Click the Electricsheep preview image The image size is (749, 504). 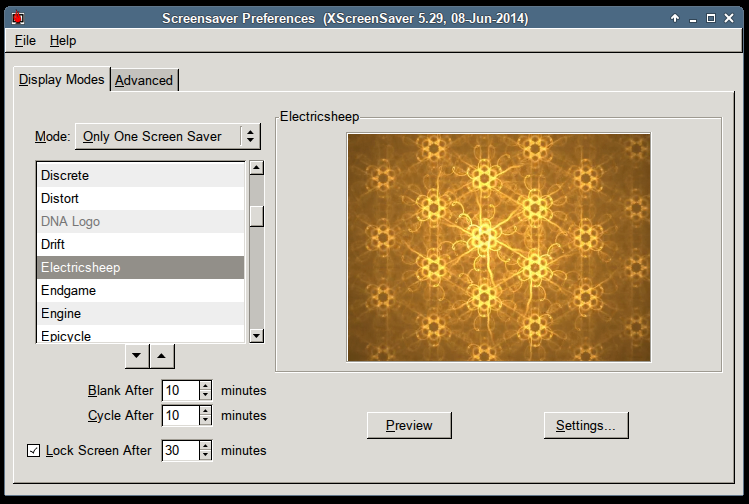tap(499, 247)
